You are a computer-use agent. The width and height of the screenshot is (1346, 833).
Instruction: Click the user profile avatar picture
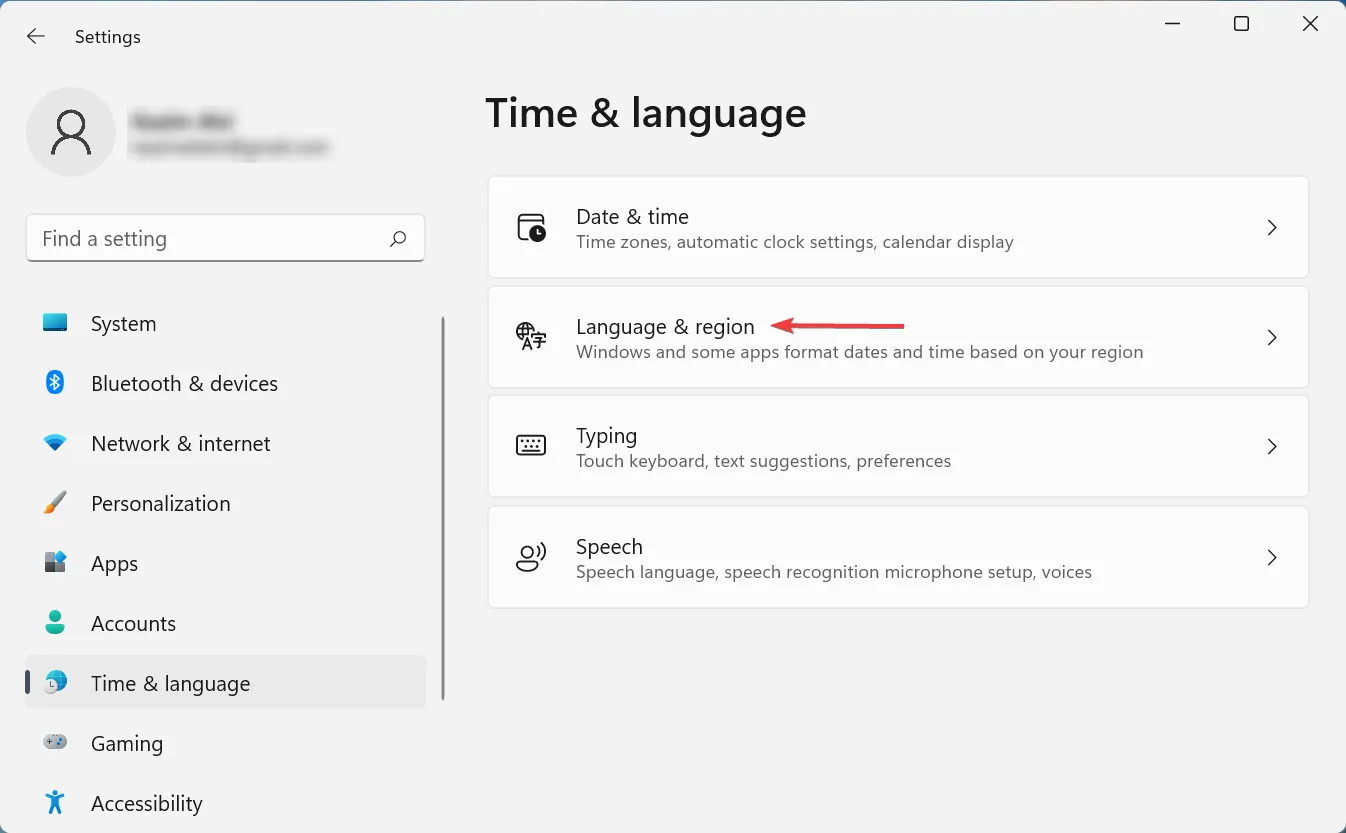(71, 132)
